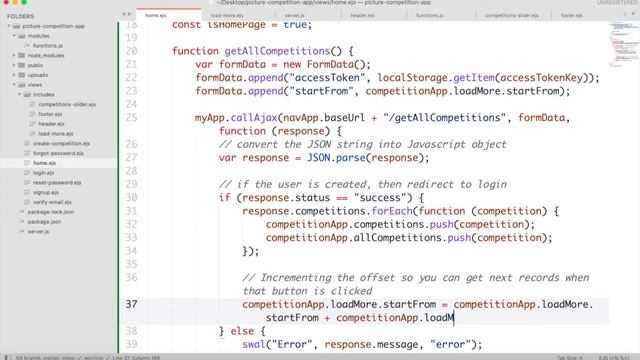Viewport: 640px width, 360px height.
Task: Open header.ejs in the sidebar
Action: (x=51, y=124)
